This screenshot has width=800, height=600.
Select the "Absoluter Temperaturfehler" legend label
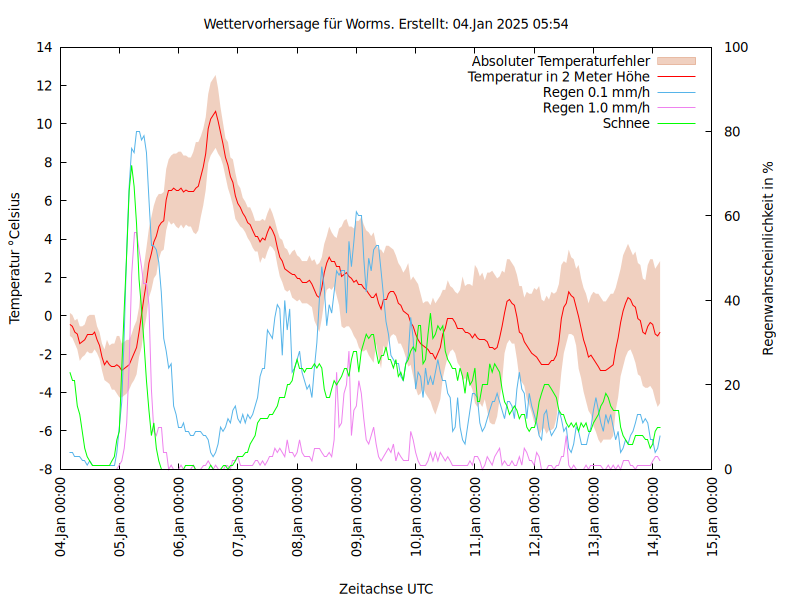click(560, 61)
